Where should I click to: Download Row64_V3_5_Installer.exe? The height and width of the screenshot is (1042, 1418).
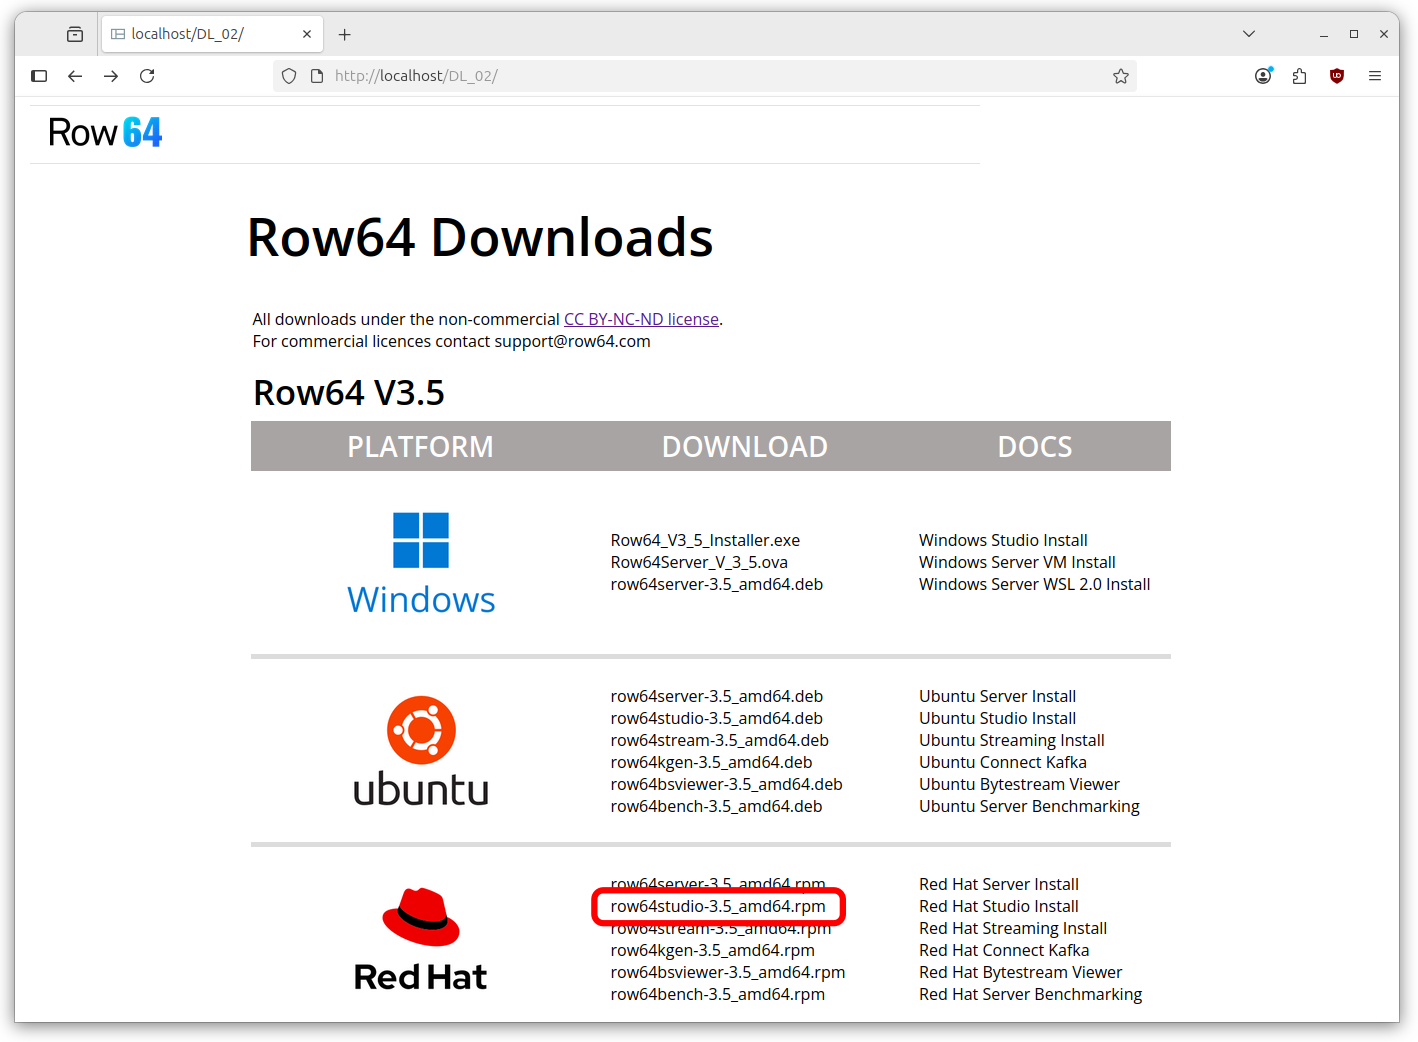705,540
